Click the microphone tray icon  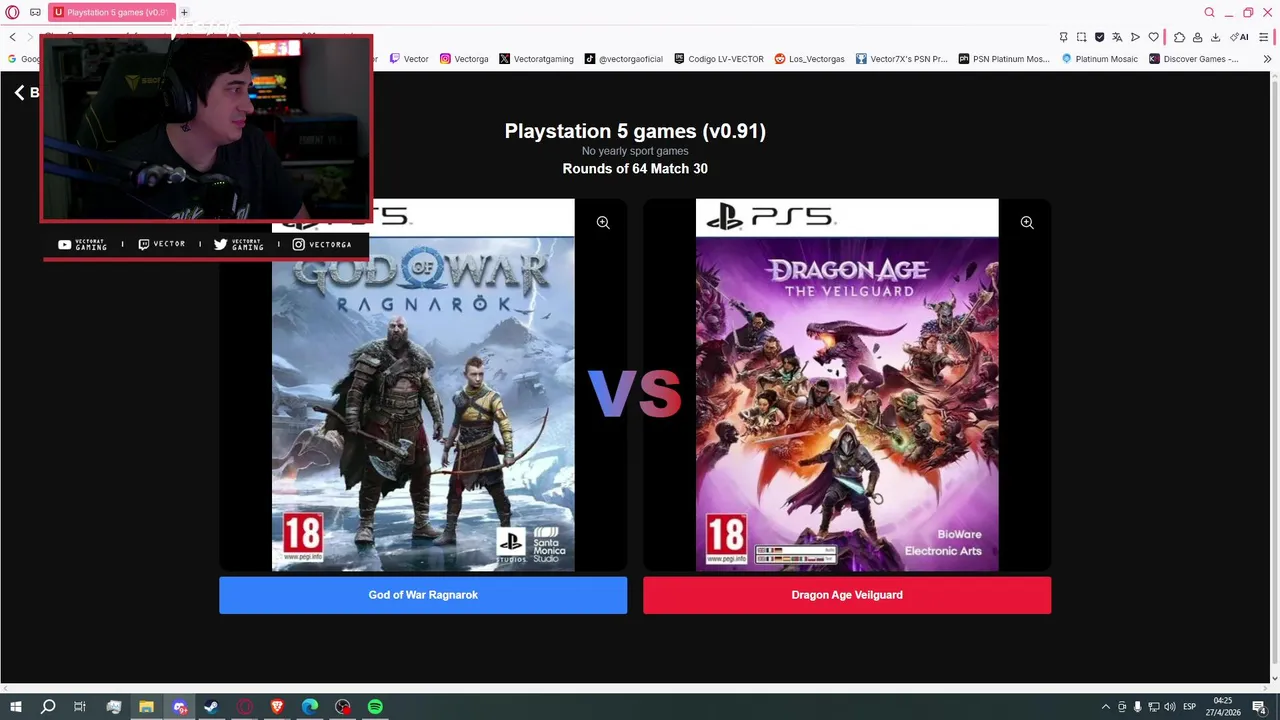[x=1137, y=707]
